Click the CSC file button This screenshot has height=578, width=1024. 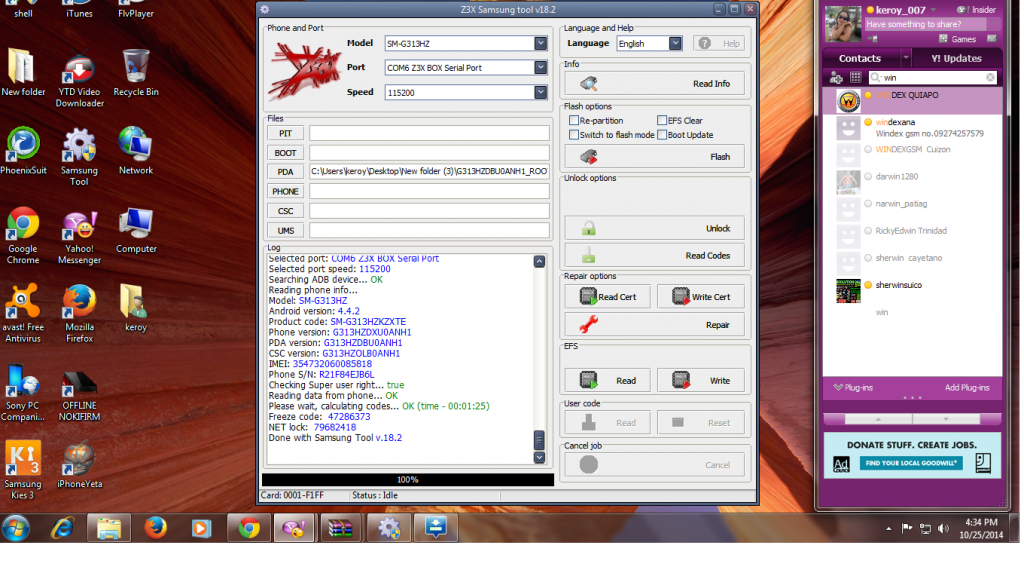tap(286, 211)
